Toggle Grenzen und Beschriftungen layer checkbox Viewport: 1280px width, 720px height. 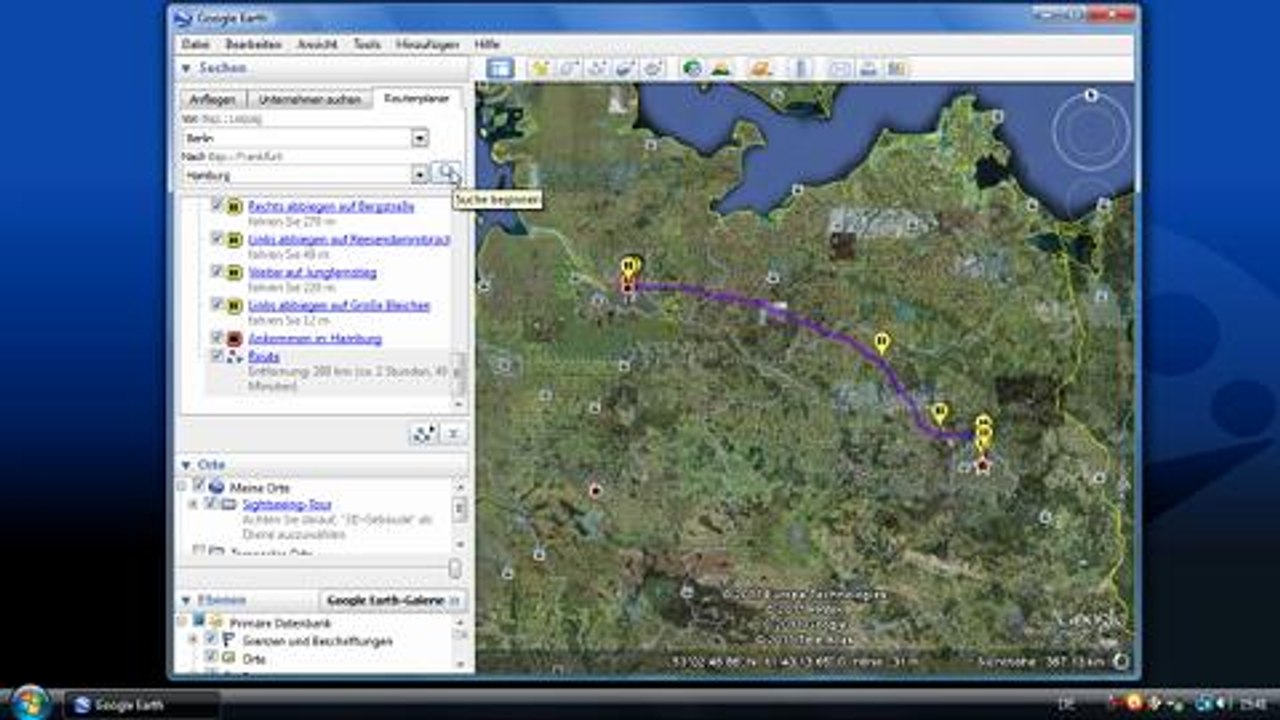tap(211, 639)
